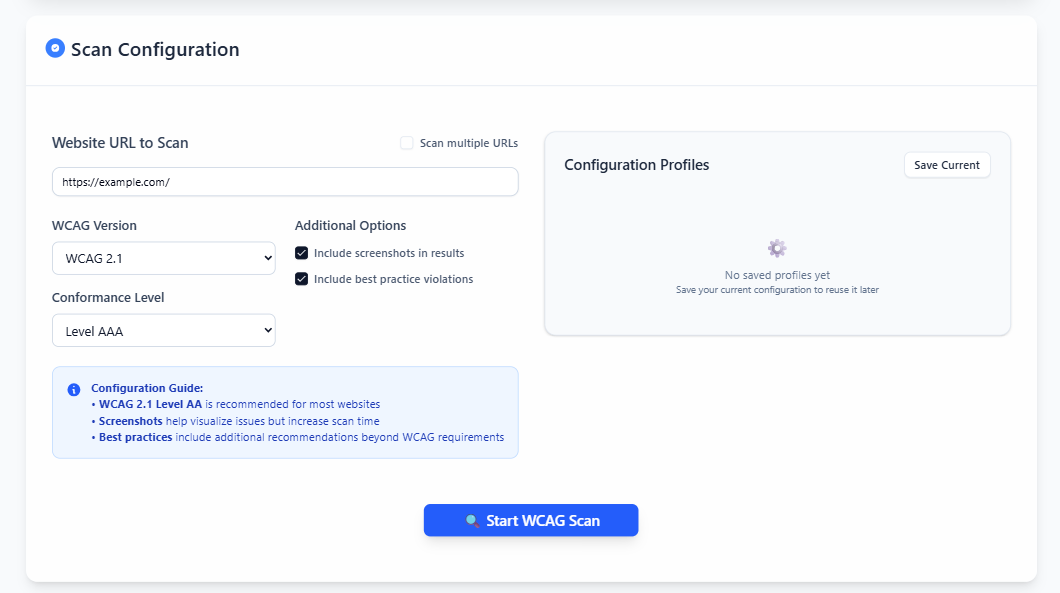Click the 'Scan multiple URLs' label text
The image size is (1060, 593).
pyautogui.click(x=468, y=143)
